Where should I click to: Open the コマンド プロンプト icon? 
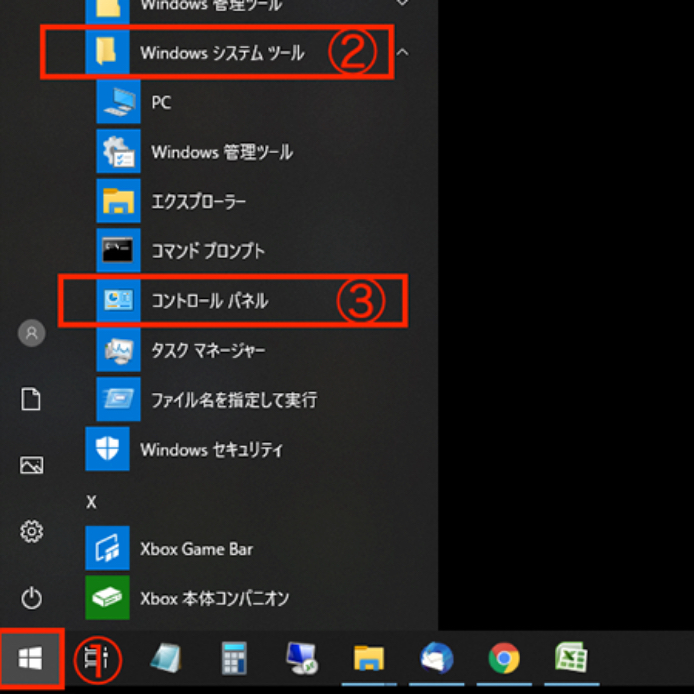click(118, 251)
